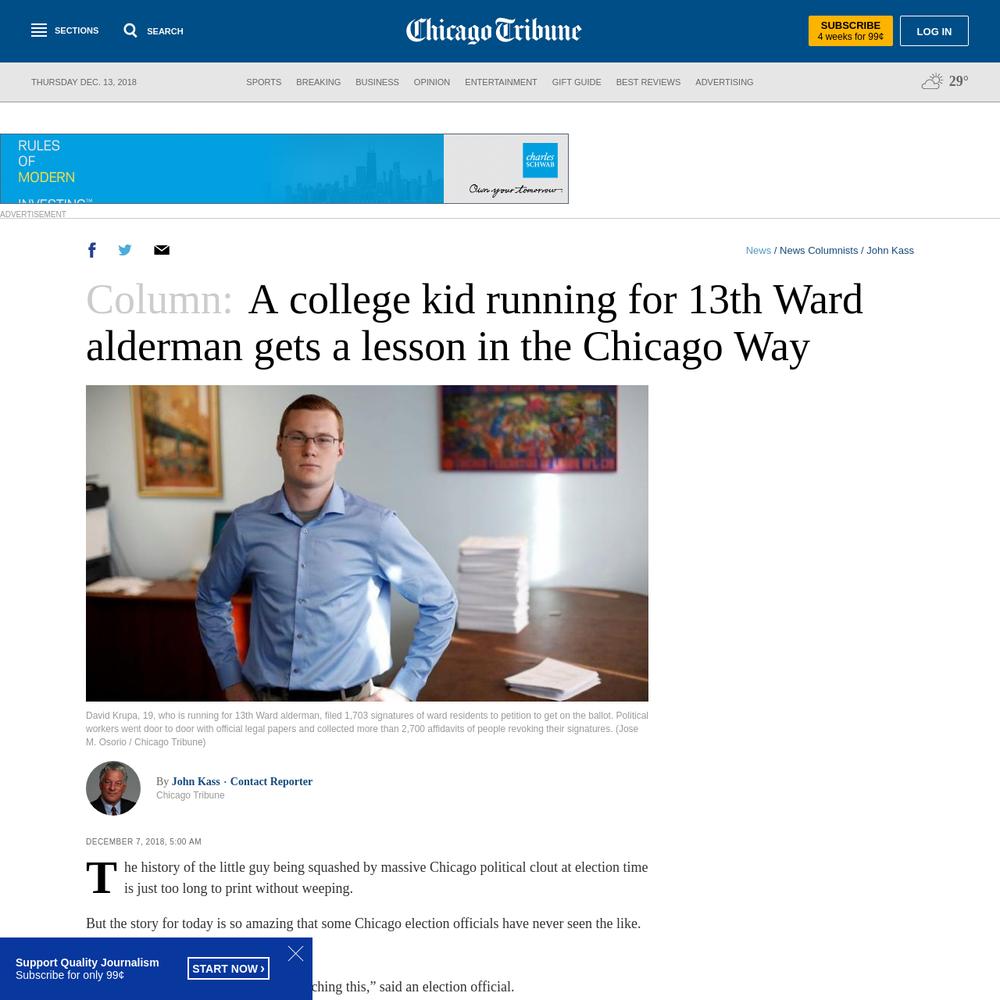
Task: Select Opinion in the navigation bar
Action: tap(432, 82)
